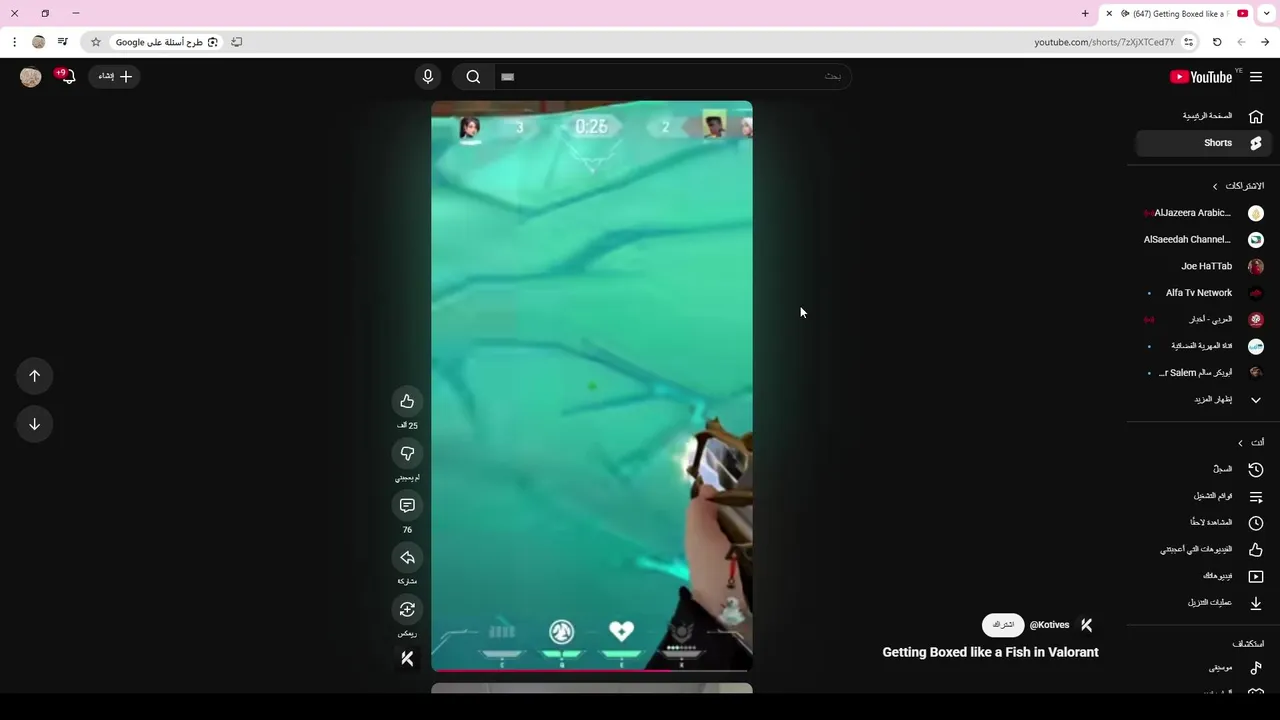Open the channel below Al Arabi news
The height and width of the screenshot is (720, 1280).
[x=1203, y=346]
